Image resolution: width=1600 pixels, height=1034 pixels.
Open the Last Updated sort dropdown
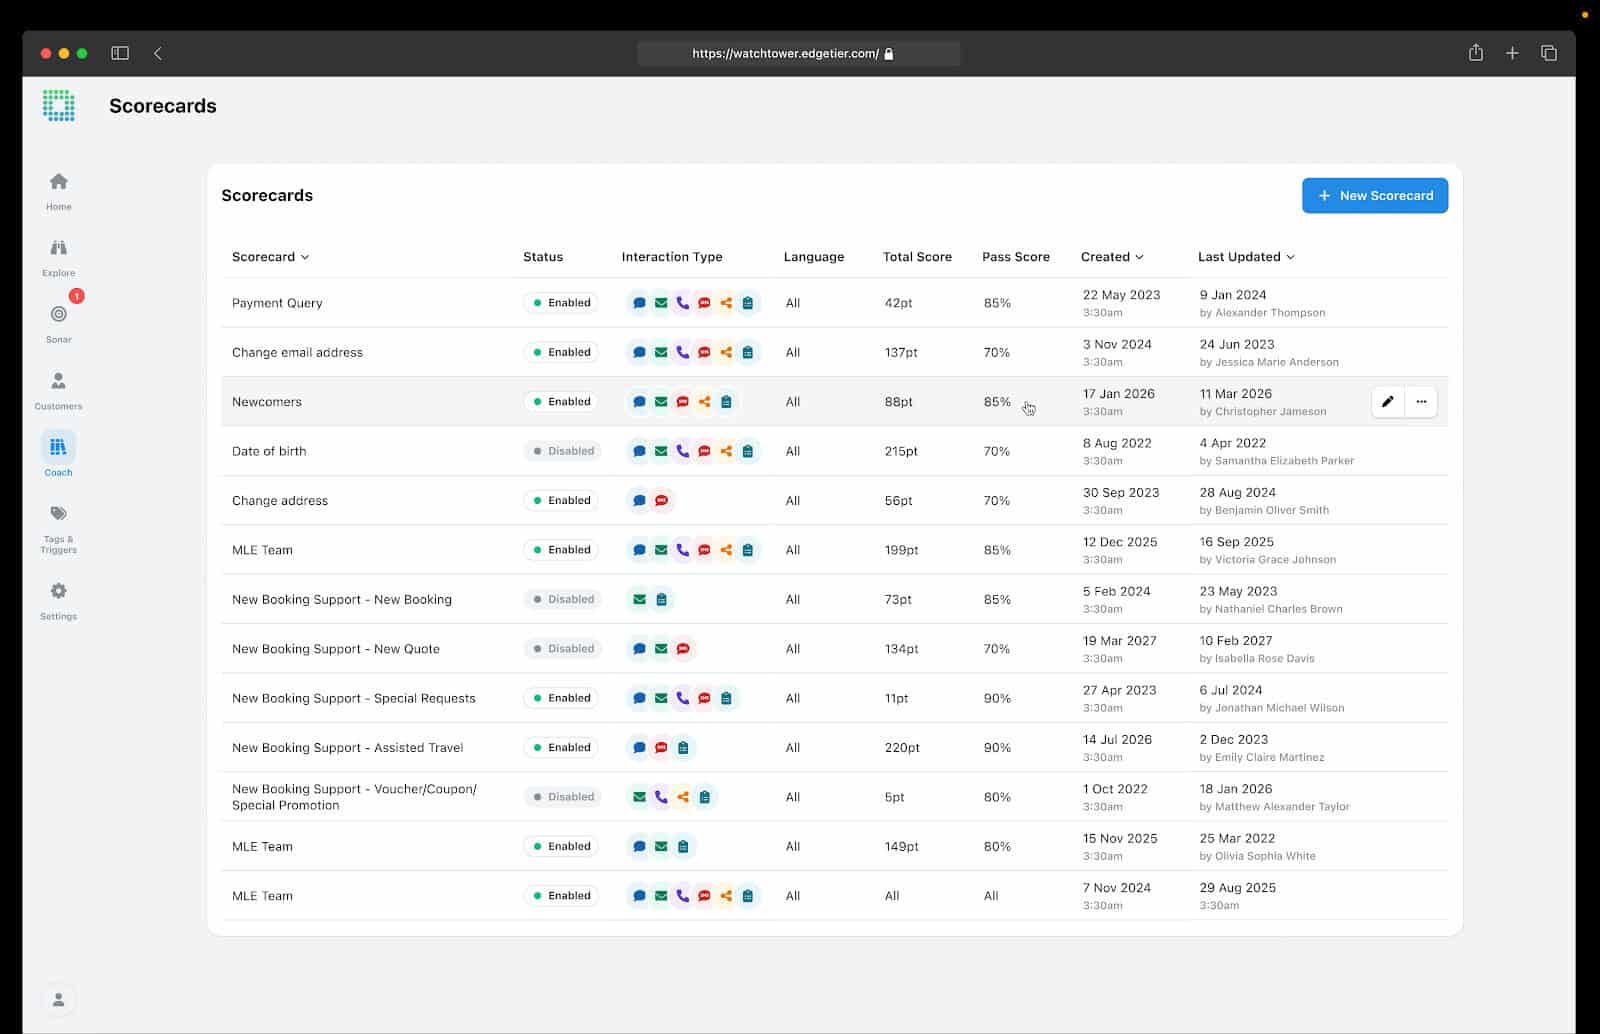[1290, 257]
